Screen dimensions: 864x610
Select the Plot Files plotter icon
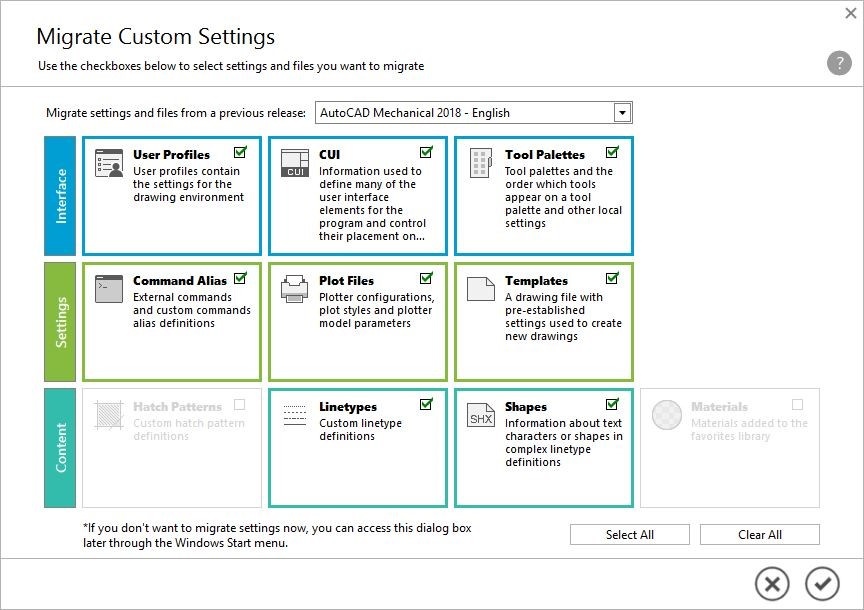294,289
